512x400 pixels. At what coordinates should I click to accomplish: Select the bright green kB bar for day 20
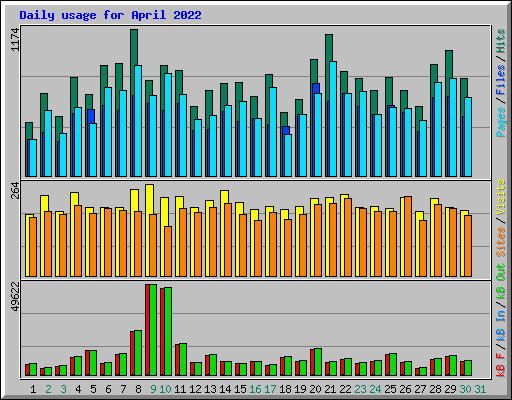(318, 362)
